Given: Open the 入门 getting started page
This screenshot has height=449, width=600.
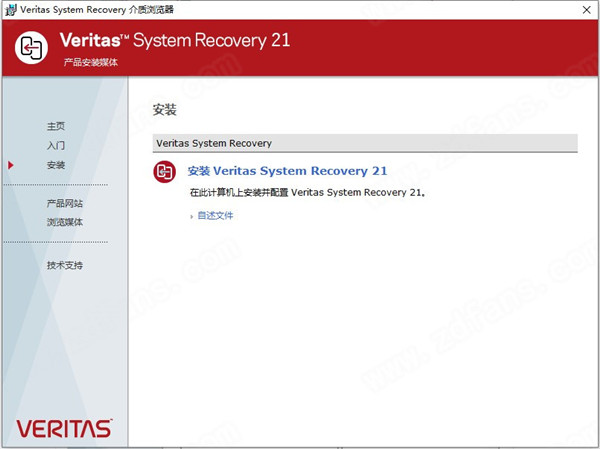Looking at the screenshot, I should 56,145.
